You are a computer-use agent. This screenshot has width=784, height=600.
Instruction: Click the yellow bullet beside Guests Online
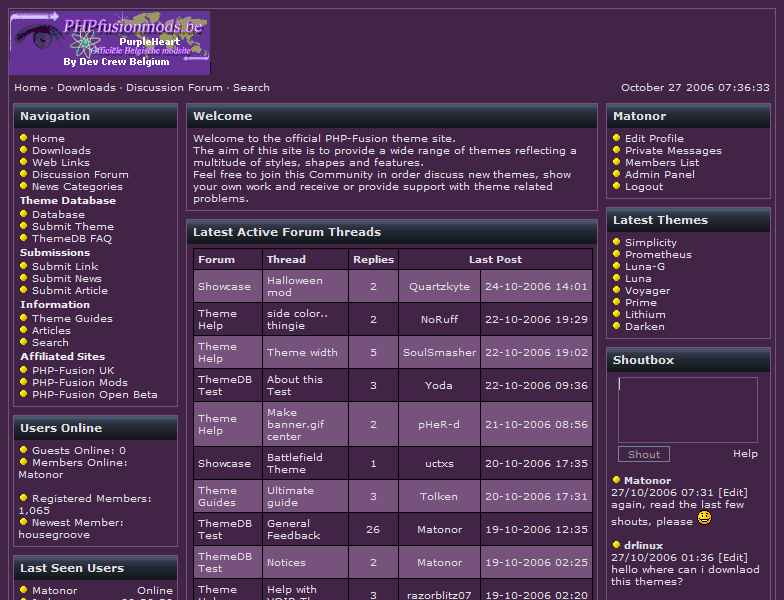(x=24, y=450)
